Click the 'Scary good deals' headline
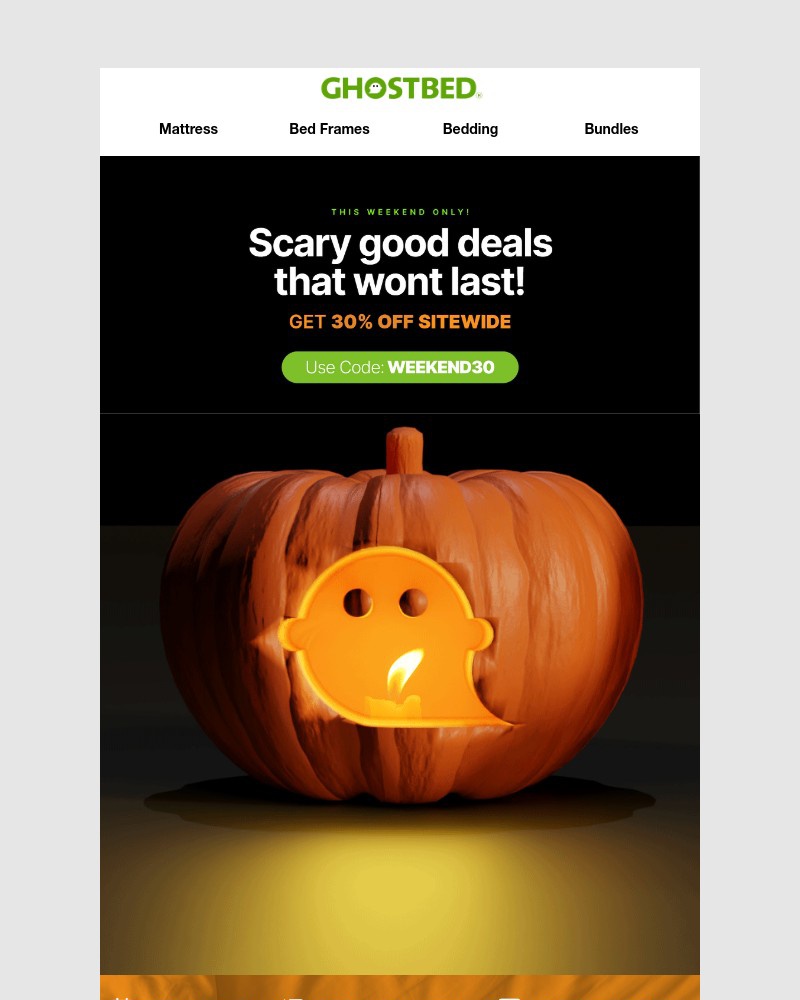Image resolution: width=800 pixels, height=1000 pixels. pyautogui.click(x=400, y=244)
